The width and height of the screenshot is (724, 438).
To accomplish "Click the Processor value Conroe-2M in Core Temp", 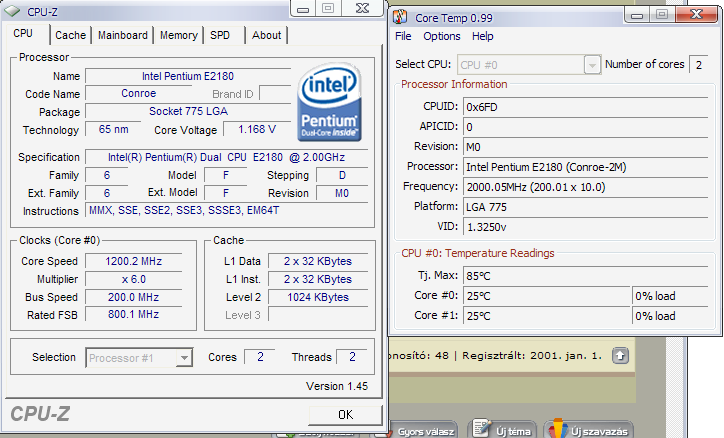I will [585, 167].
